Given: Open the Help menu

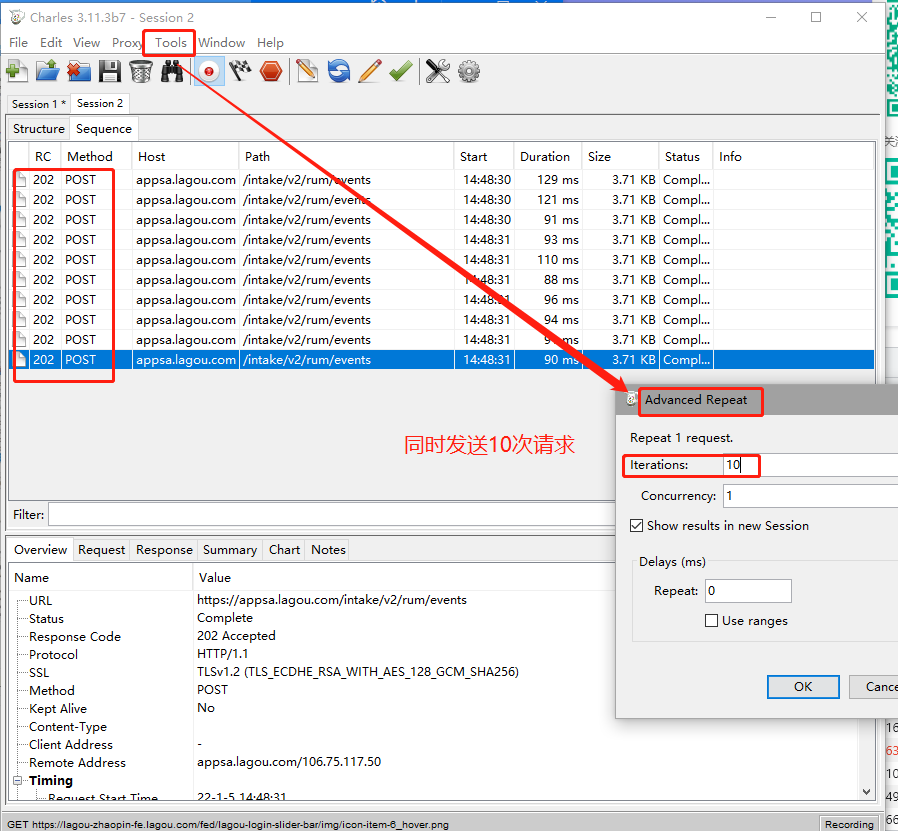Looking at the screenshot, I should tap(270, 43).
